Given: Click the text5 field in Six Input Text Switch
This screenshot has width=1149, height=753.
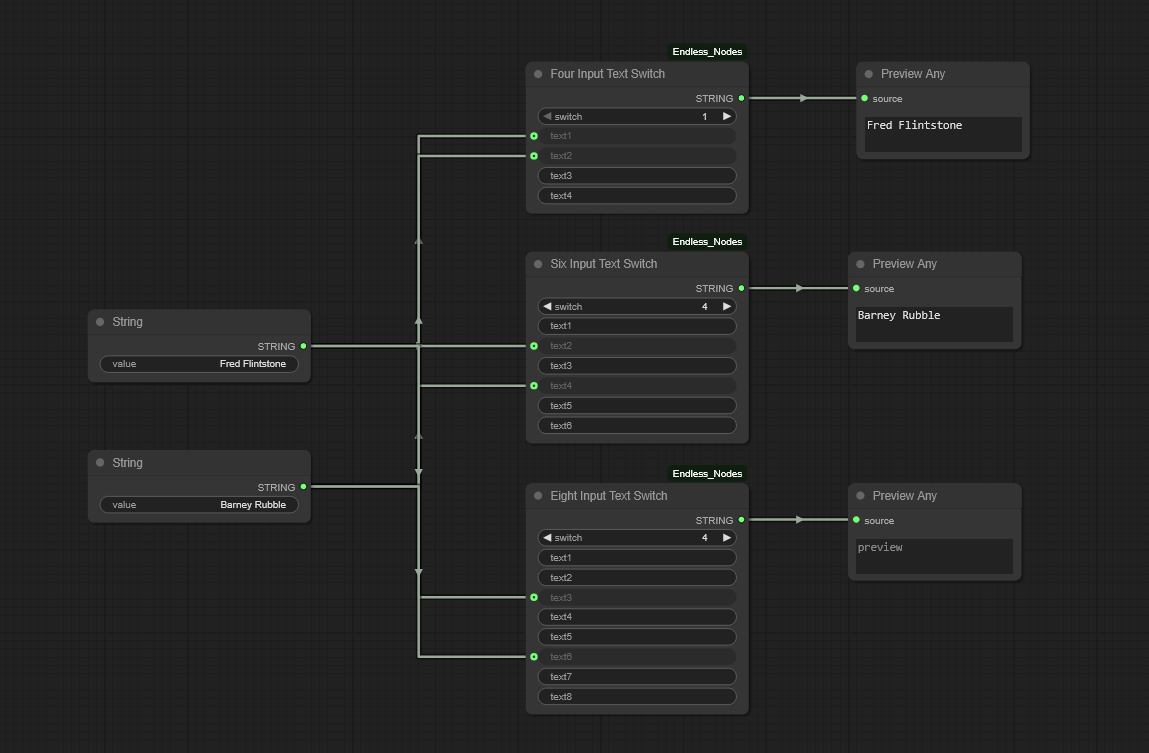Looking at the screenshot, I should [637, 406].
